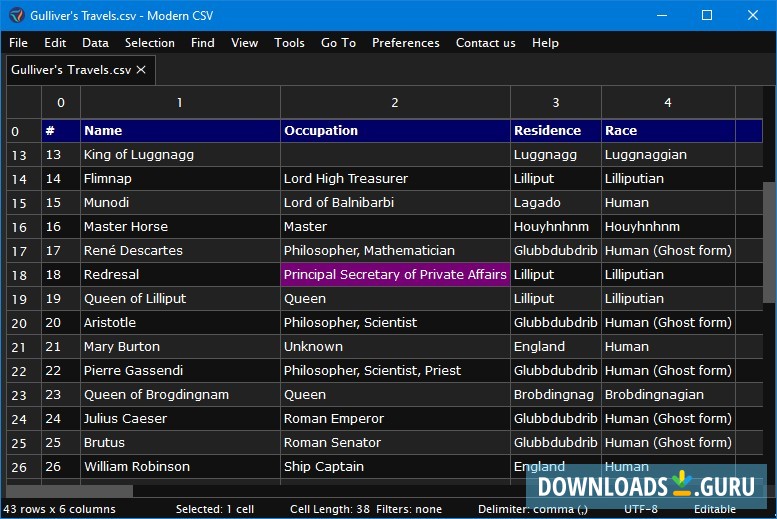Open the View menu
Screen dimensions: 777x519
[x=244, y=43]
